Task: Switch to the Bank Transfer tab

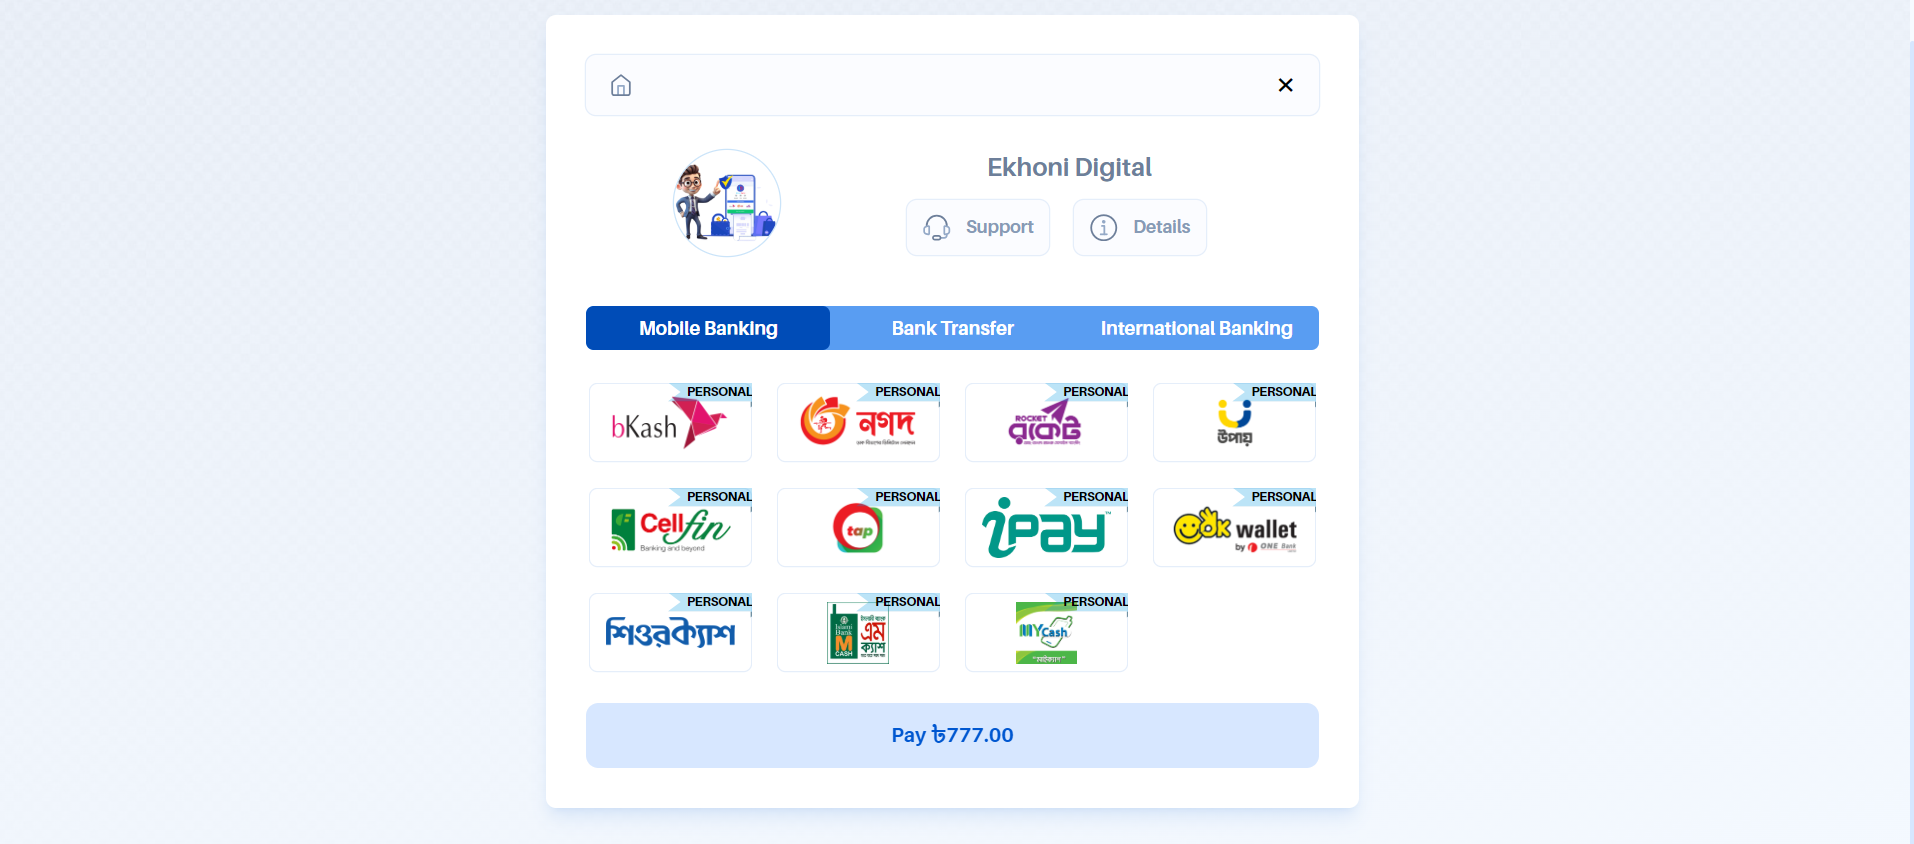Action: (x=952, y=328)
